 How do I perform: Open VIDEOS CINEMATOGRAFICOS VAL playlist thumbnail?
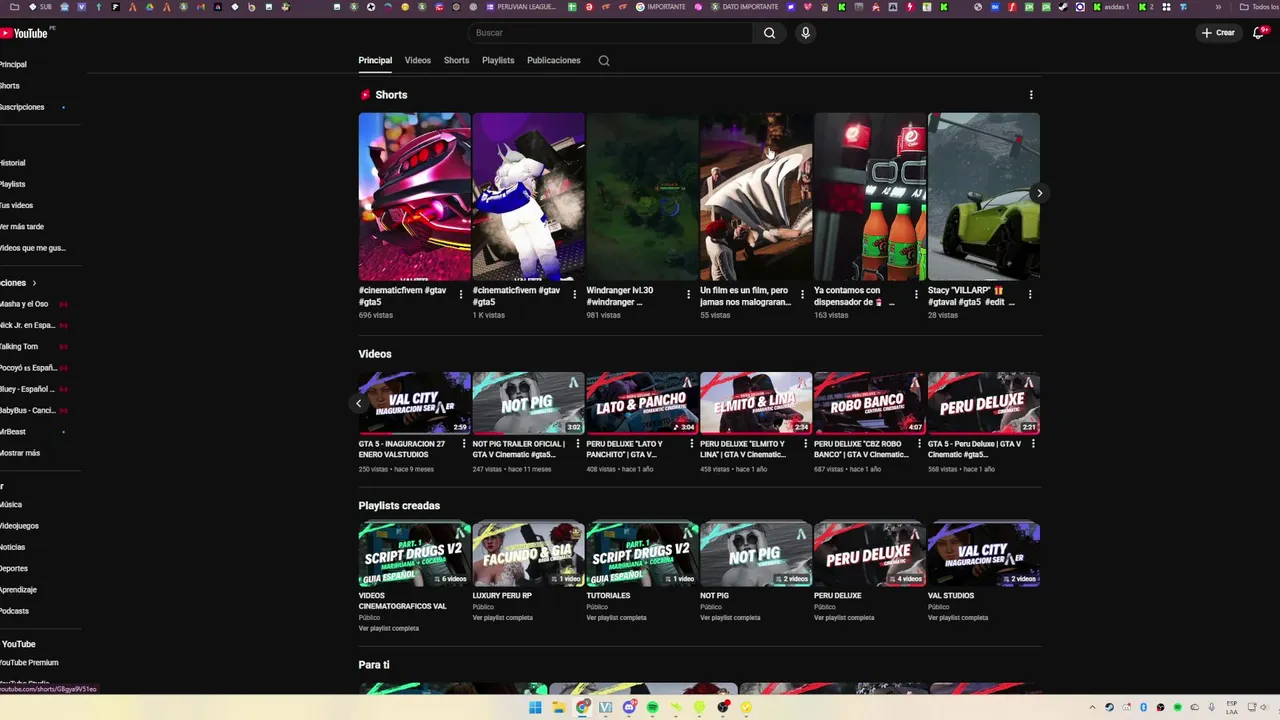[x=414, y=554]
